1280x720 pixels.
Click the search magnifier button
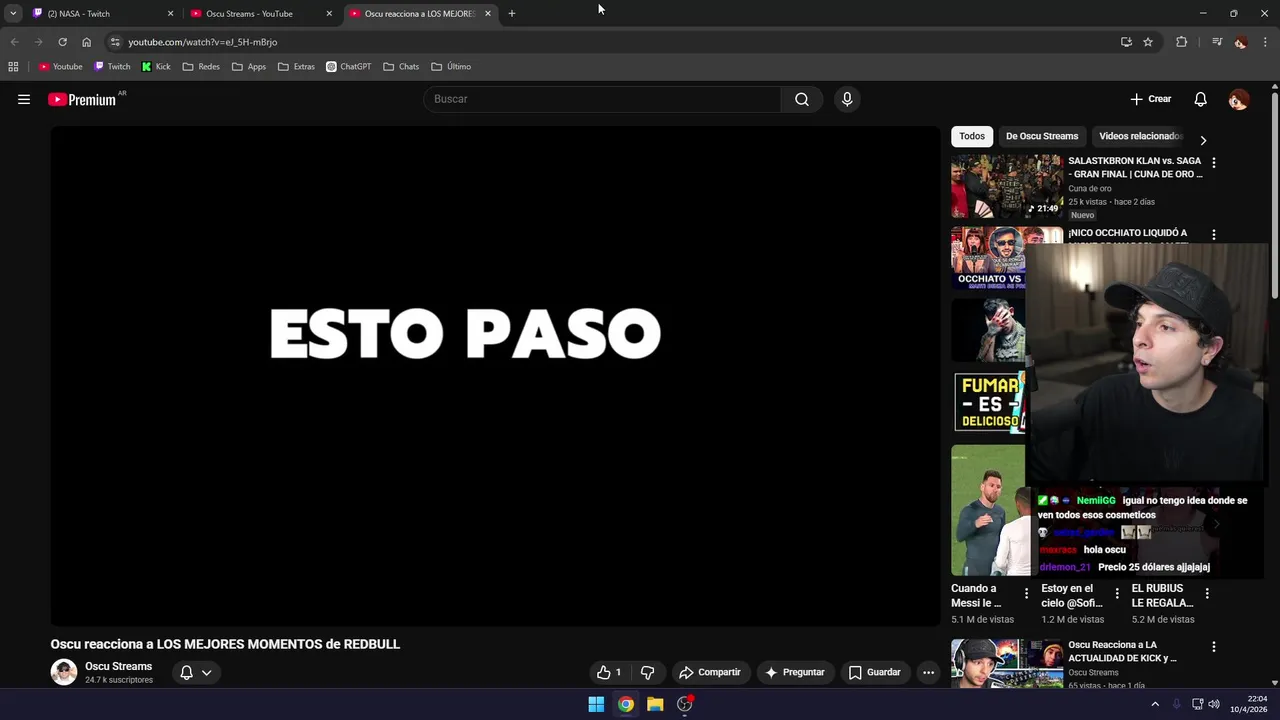tap(801, 99)
